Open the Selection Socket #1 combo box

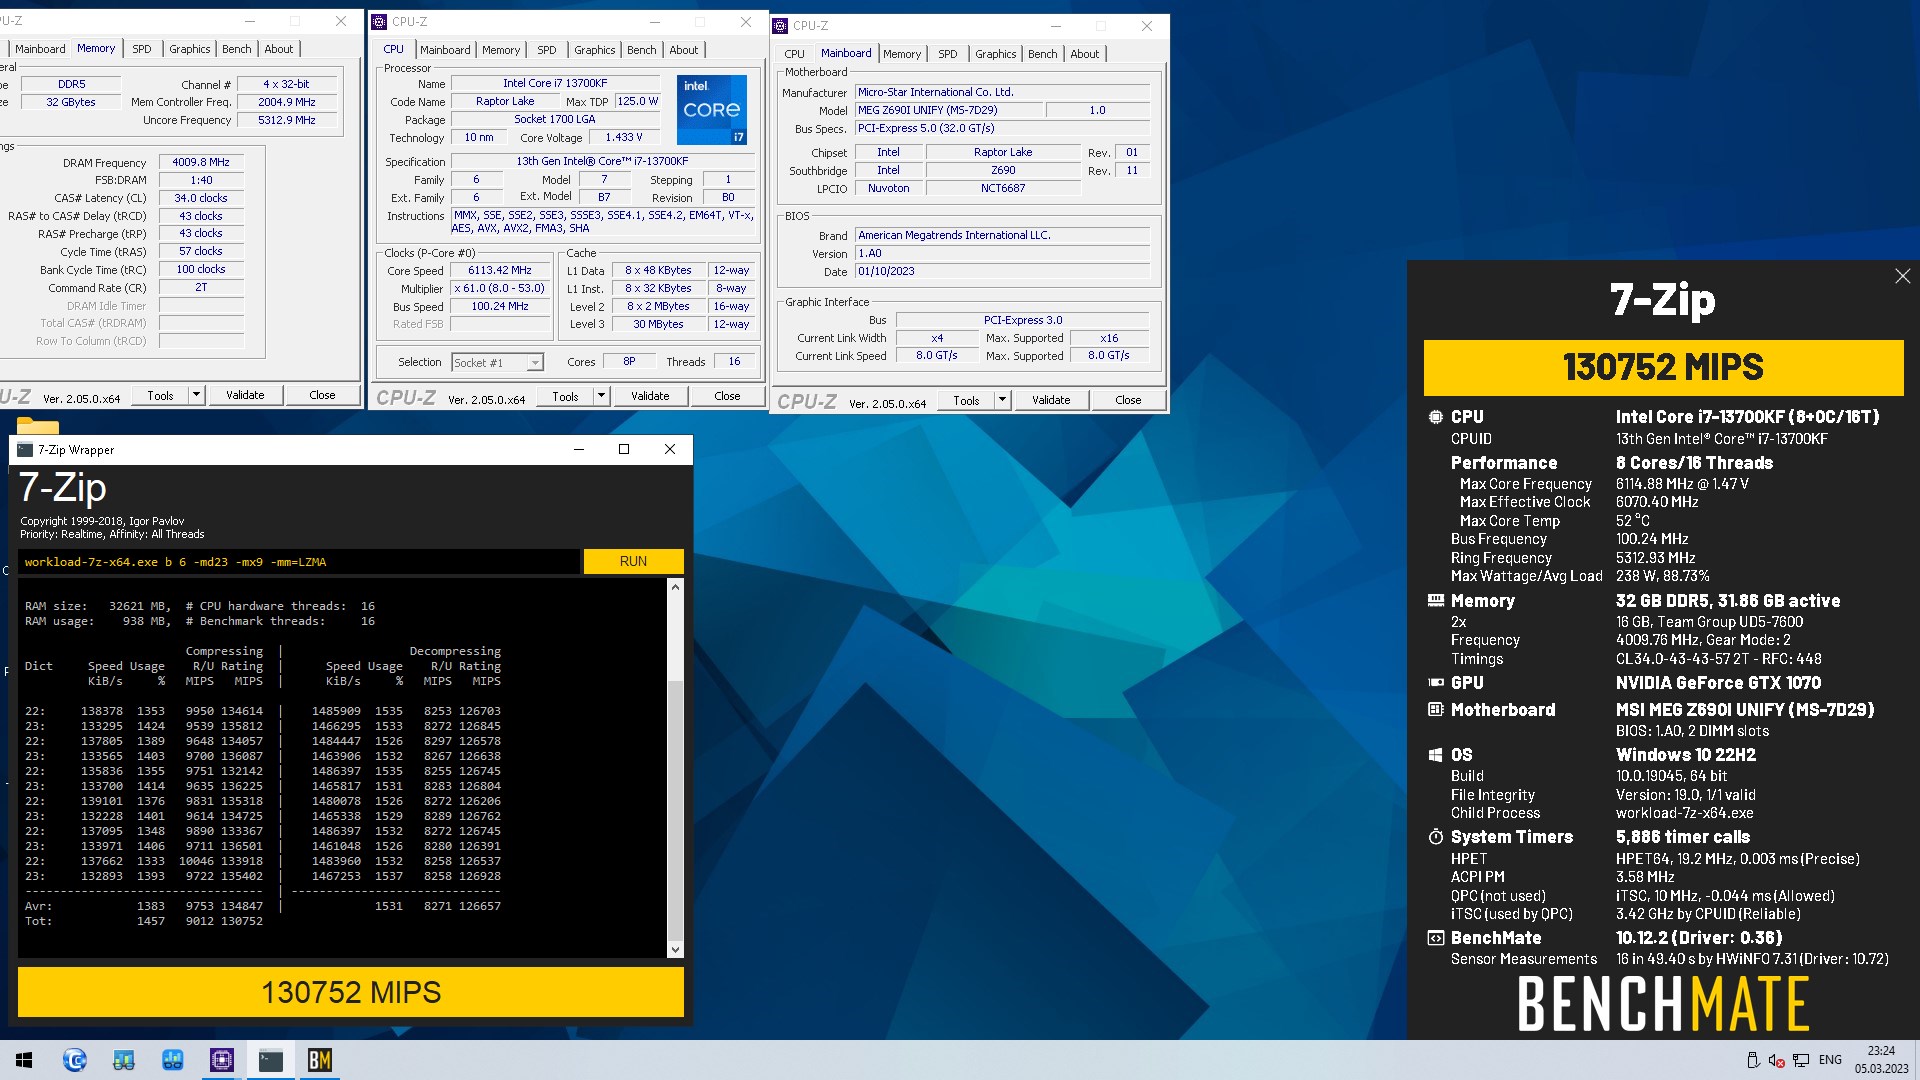[497, 363]
